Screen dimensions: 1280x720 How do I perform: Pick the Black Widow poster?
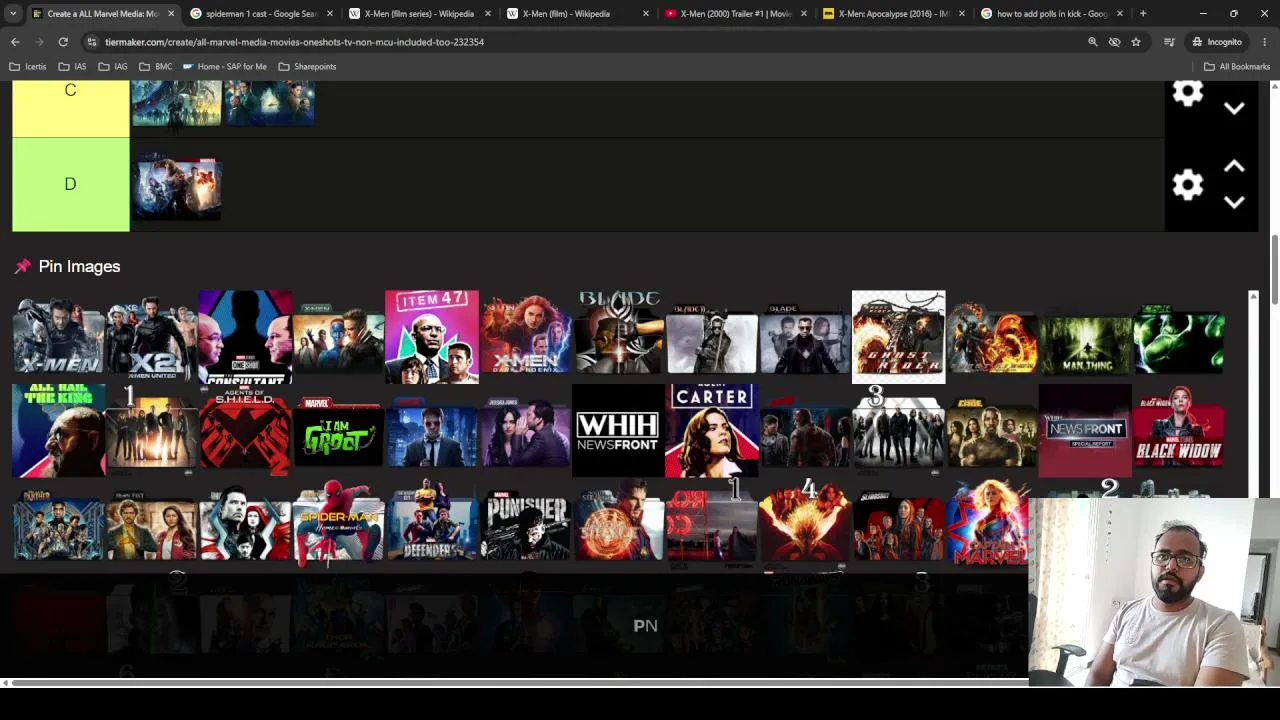pyautogui.click(x=1178, y=430)
